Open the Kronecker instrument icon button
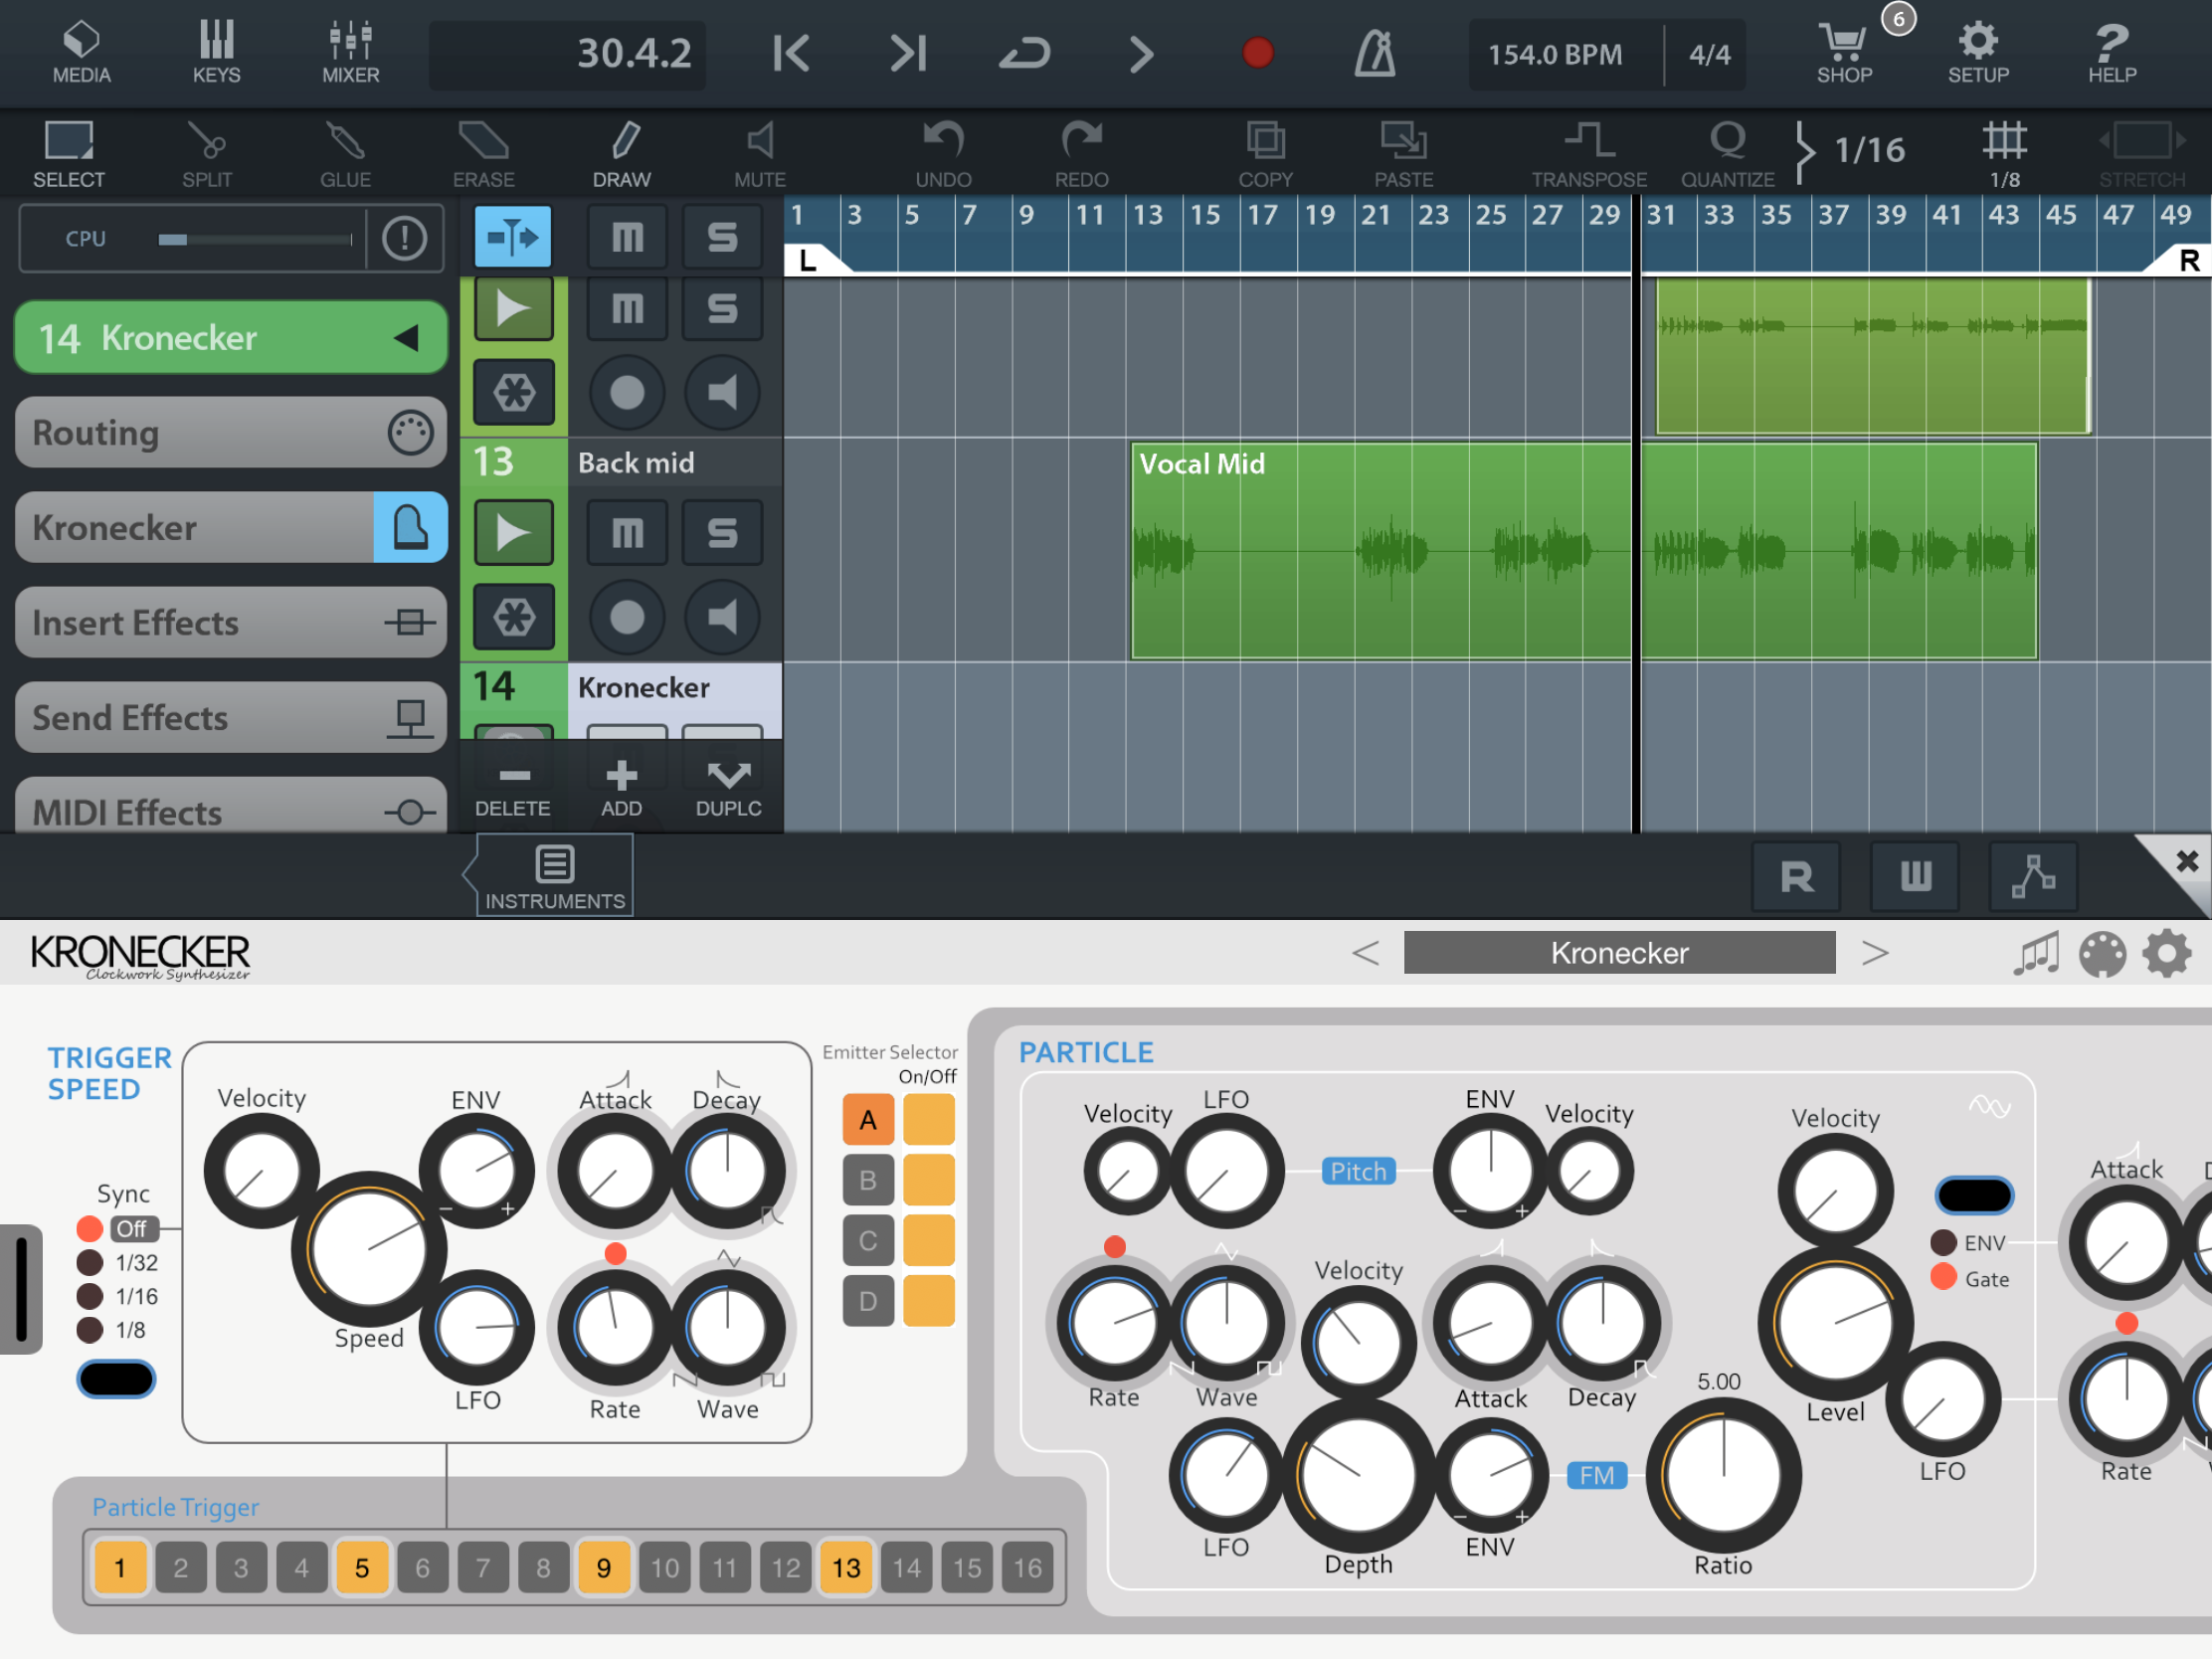Image resolution: width=2212 pixels, height=1659 pixels. pyautogui.click(x=410, y=527)
